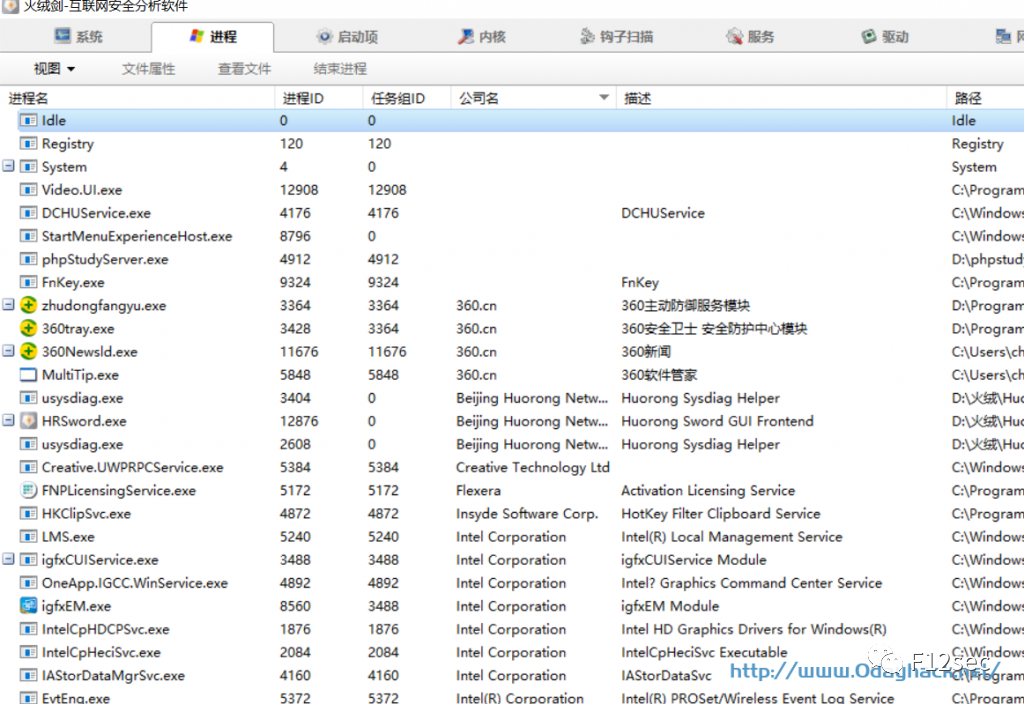The width and height of the screenshot is (1024, 704).
Task: Click the MultiTip.exe window icon
Action: [x=28, y=375]
